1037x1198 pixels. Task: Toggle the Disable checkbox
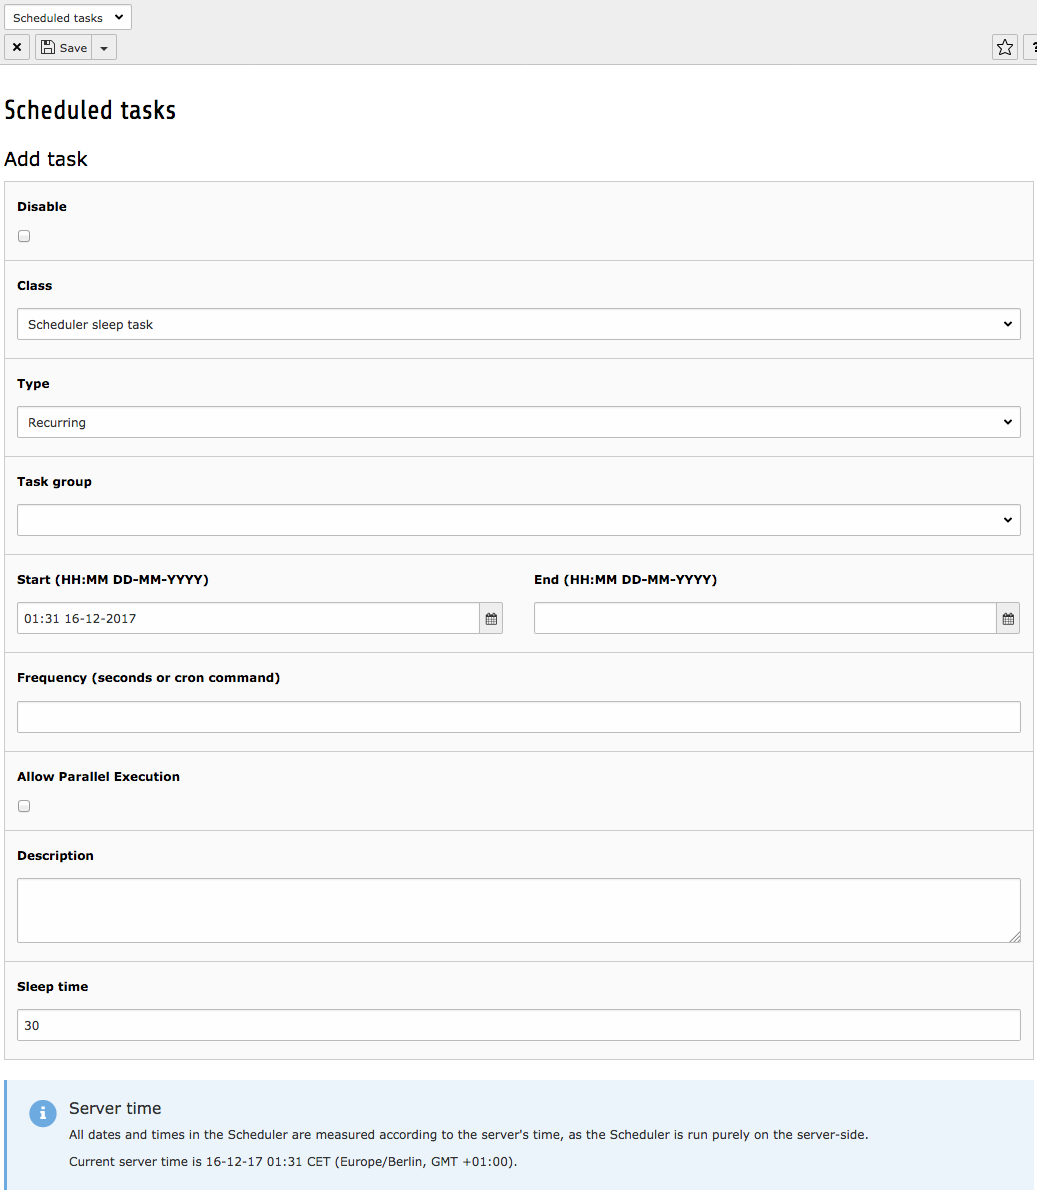pos(24,236)
